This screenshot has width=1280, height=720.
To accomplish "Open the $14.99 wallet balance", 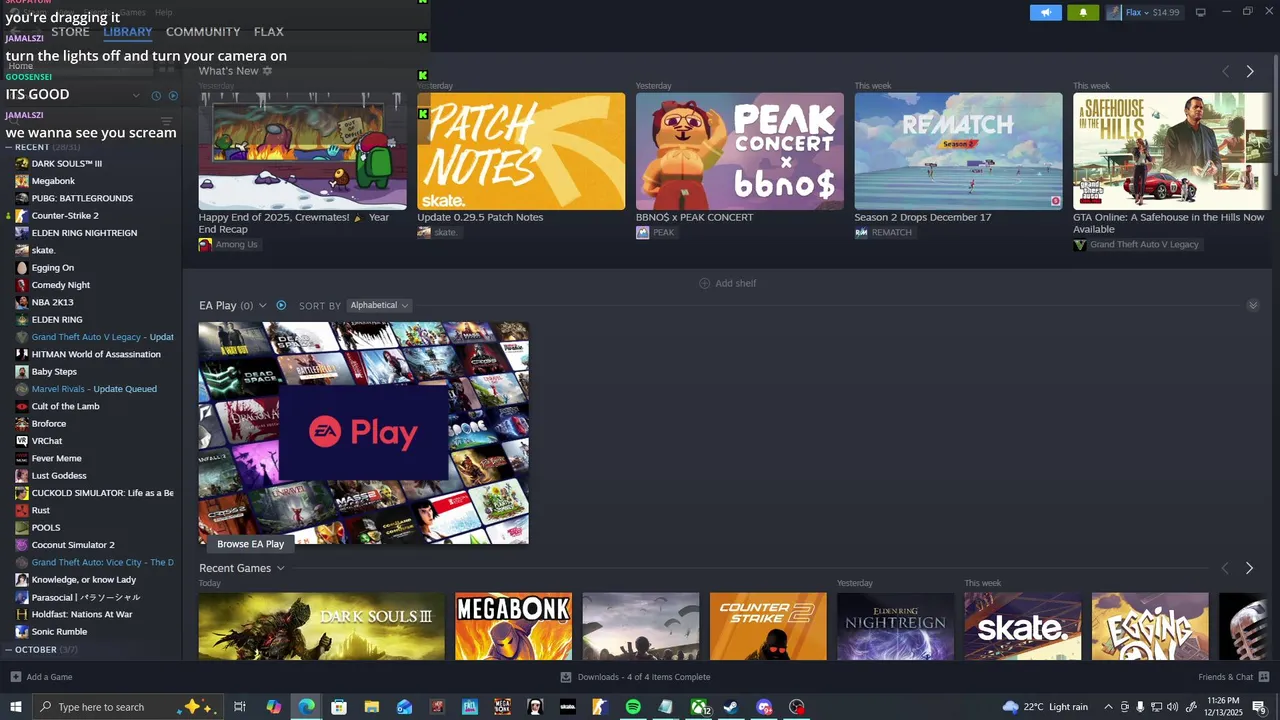I will point(1166,12).
